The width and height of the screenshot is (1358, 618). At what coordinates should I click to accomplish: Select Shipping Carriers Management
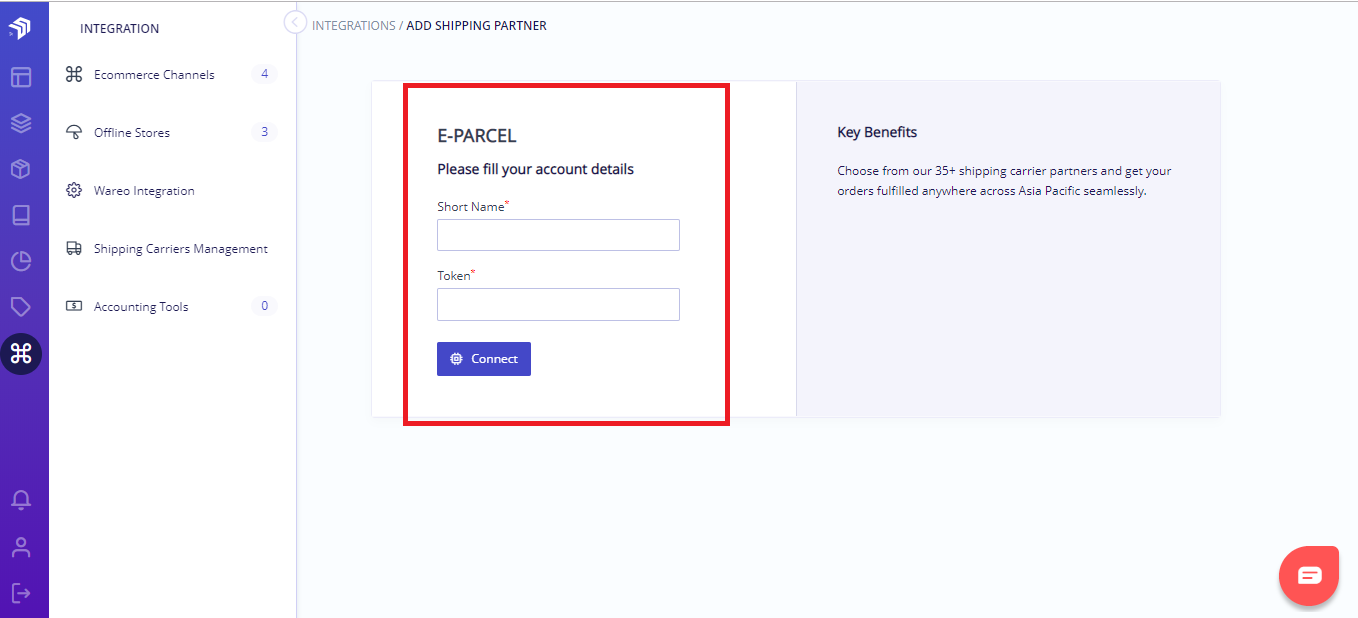coord(180,248)
